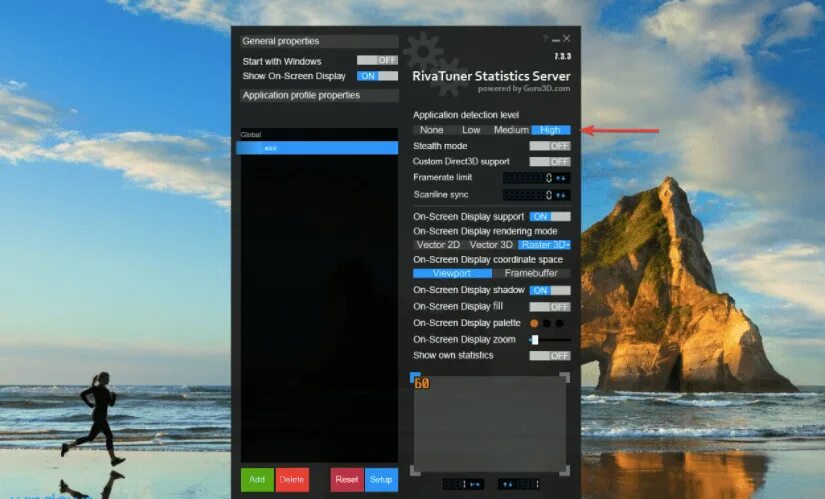Select bottom-right corner anchor of OSD preview
This screenshot has height=499, width=825.
click(x=565, y=471)
